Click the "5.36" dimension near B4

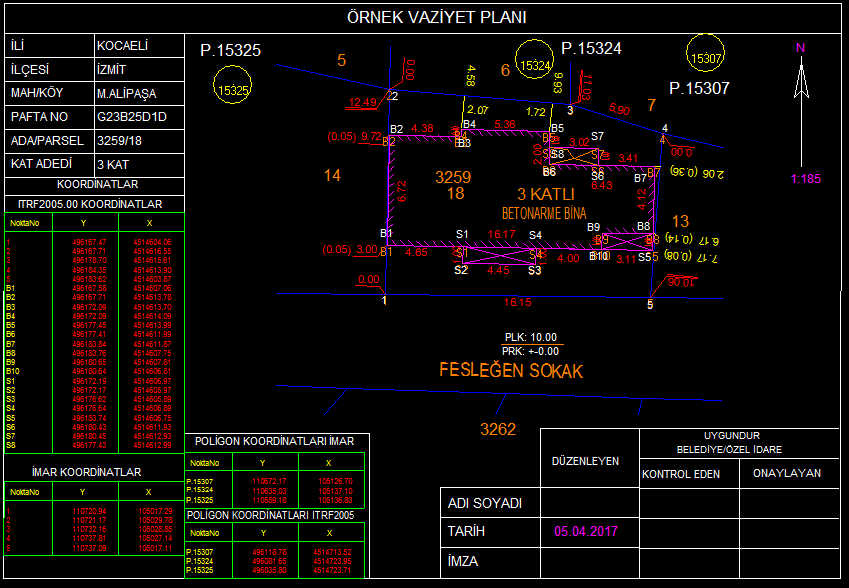[x=505, y=125]
